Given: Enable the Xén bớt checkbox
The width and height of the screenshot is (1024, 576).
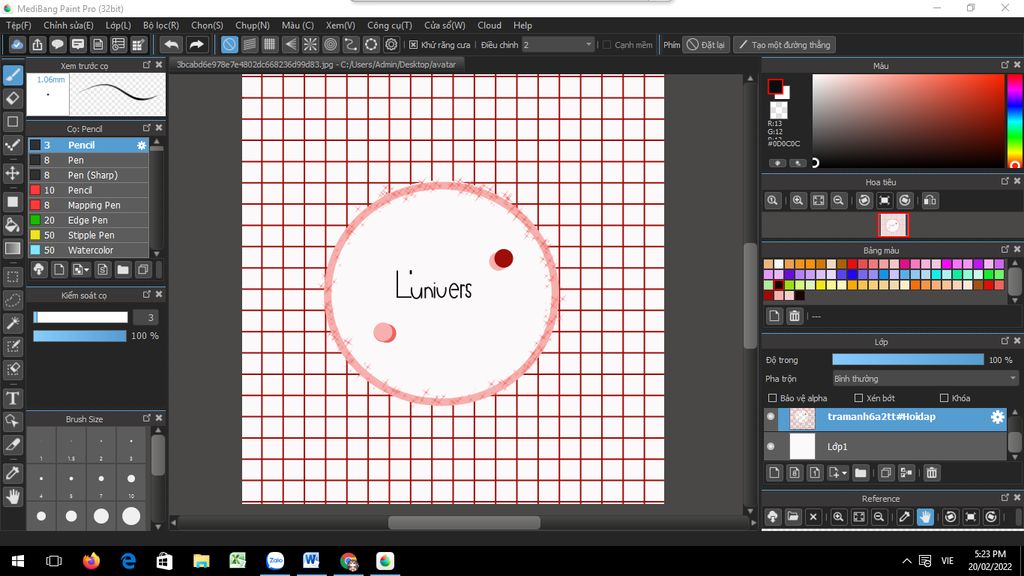Looking at the screenshot, I should point(859,398).
